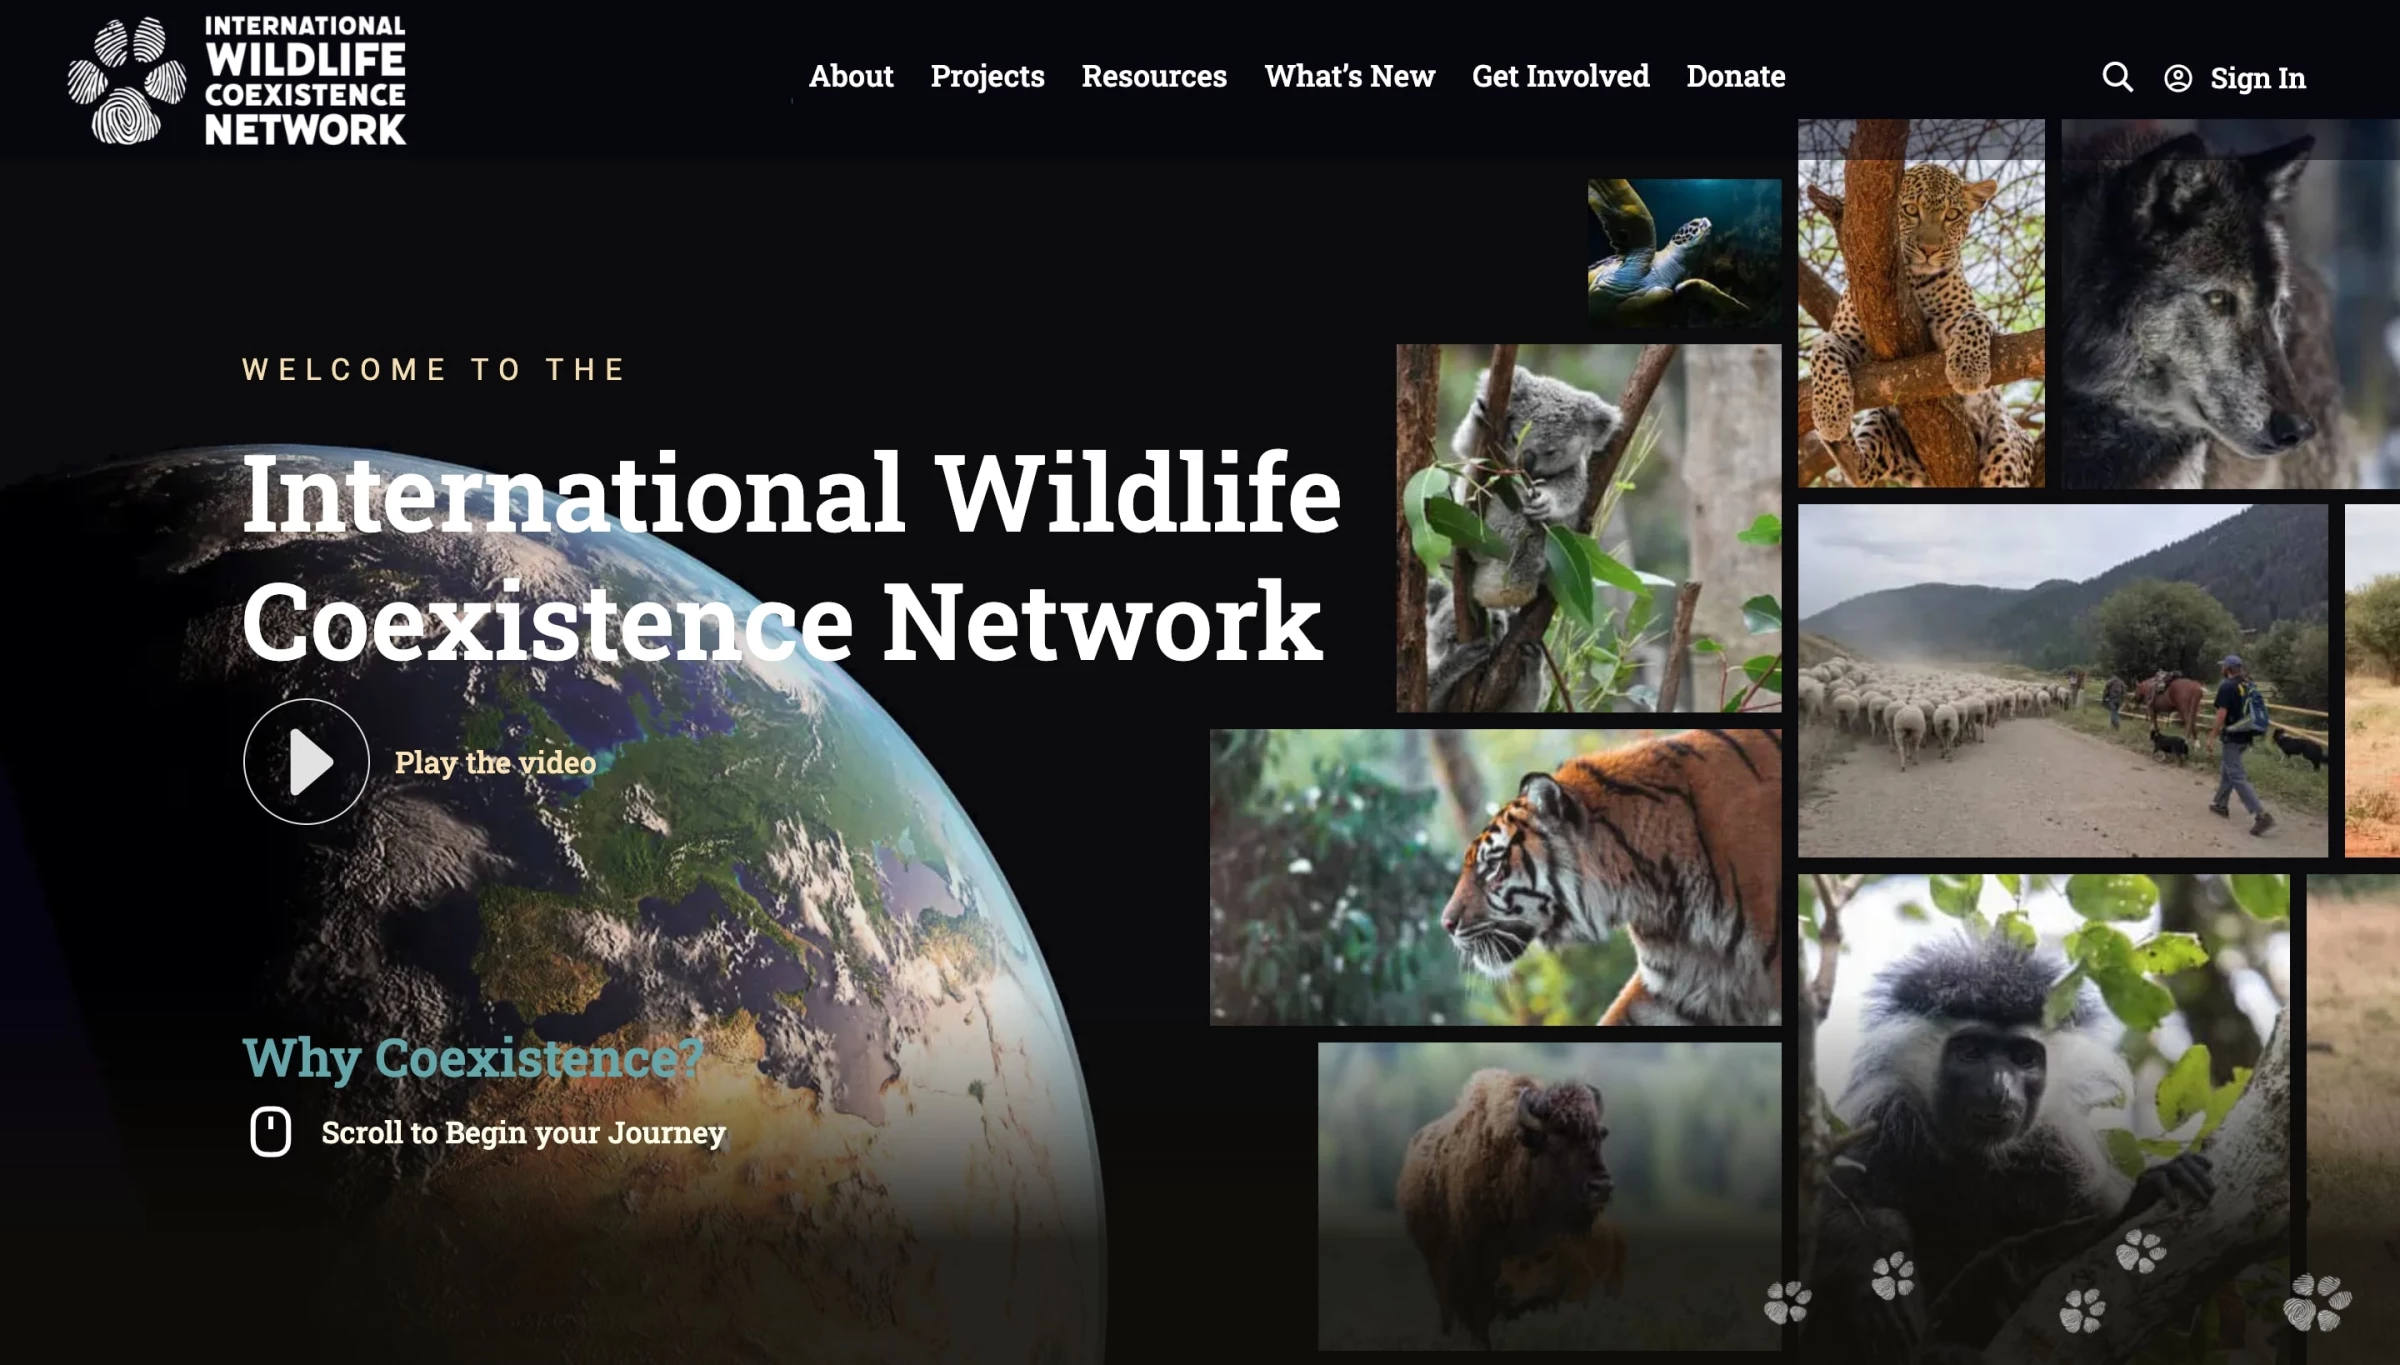
Task: Click "Scroll to Begin your Journey" text
Action: (x=523, y=1132)
